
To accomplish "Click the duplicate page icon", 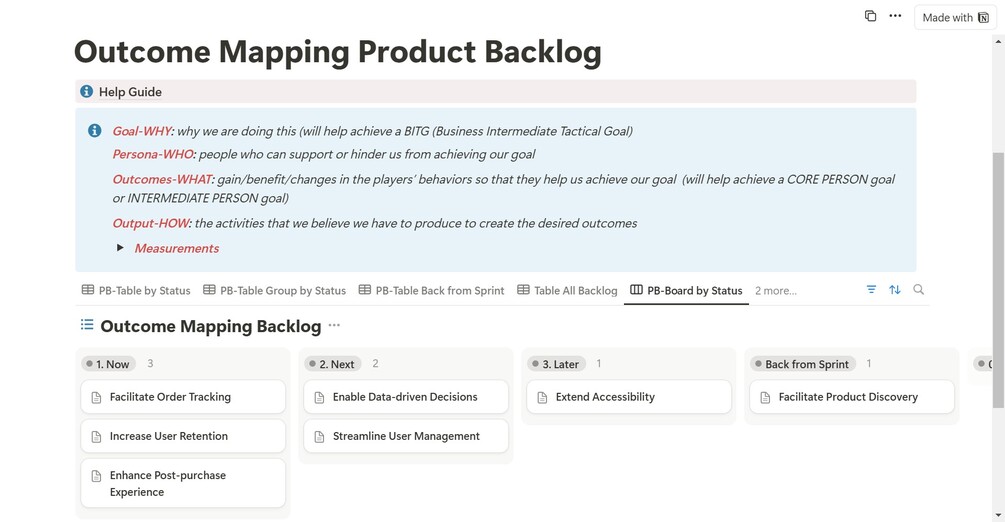I will click(x=870, y=16).
